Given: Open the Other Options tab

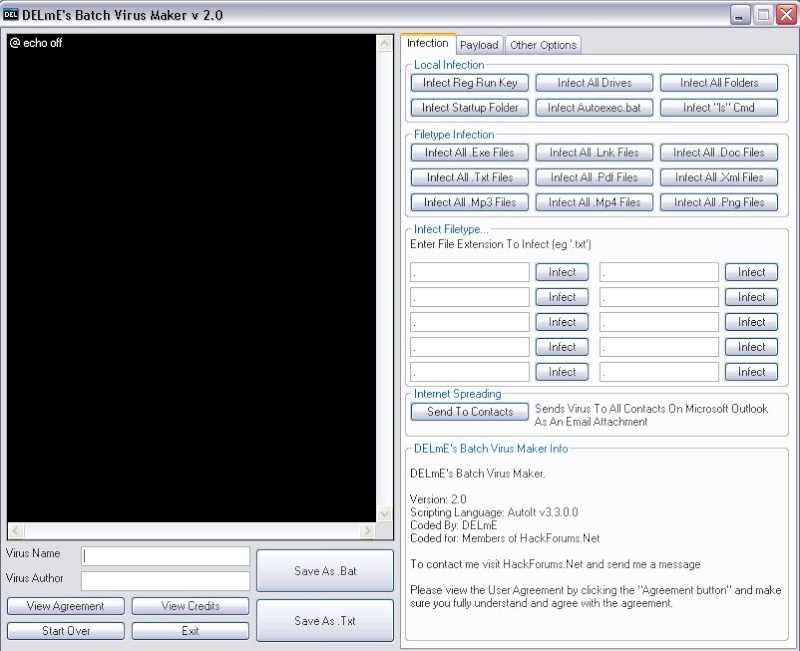Looking at the screenshot, I should click(543, 45).
